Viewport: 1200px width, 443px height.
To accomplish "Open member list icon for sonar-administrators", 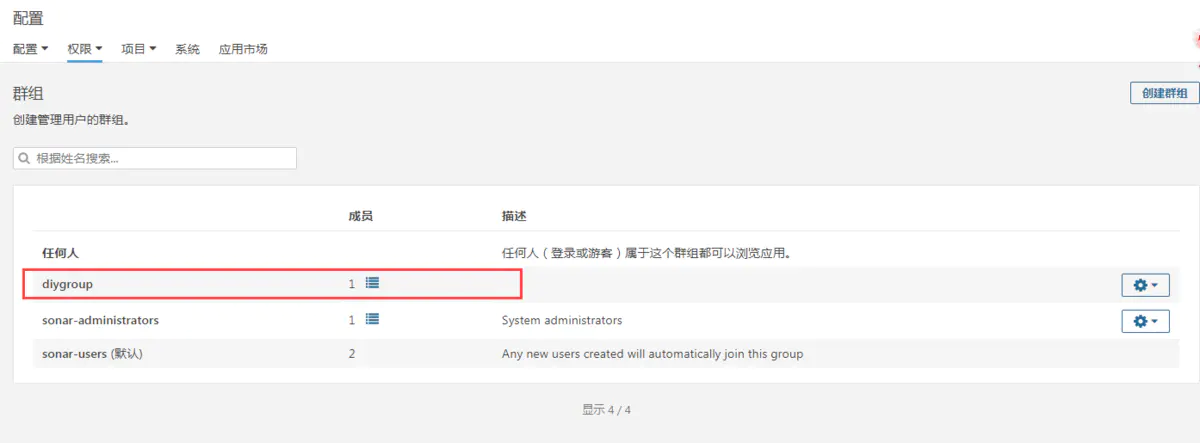I will [372, 320].
